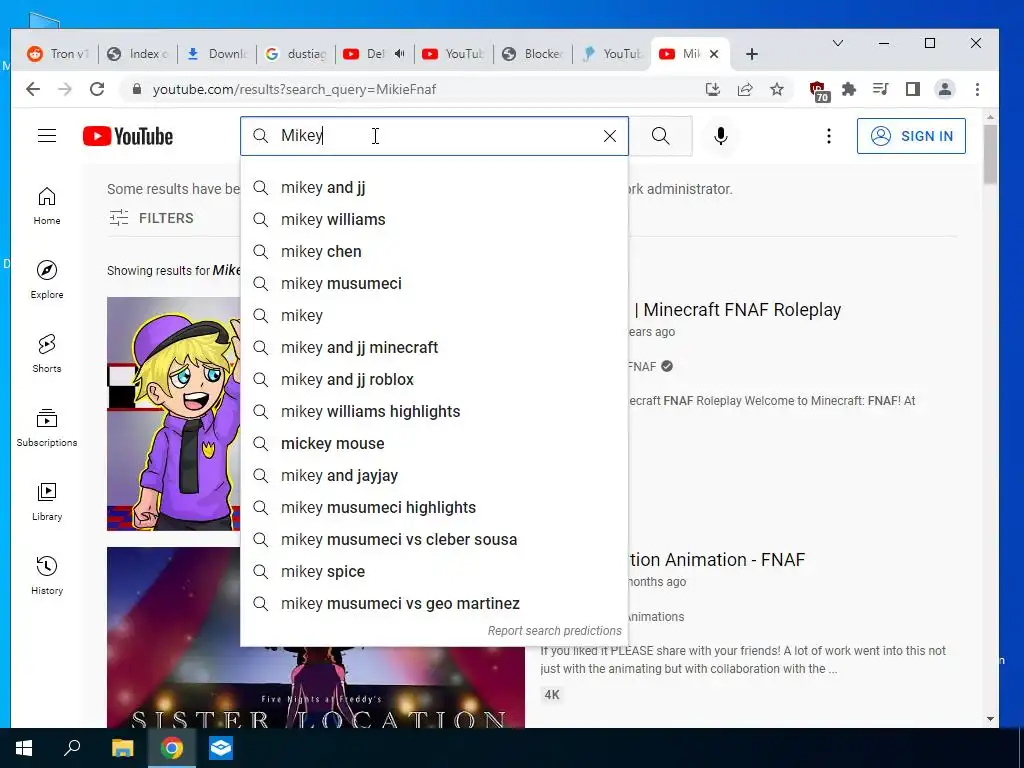Choose 'mikey williams highlights' suggestion
Screen dimensions: 1024x768
(x=434, y=411)
